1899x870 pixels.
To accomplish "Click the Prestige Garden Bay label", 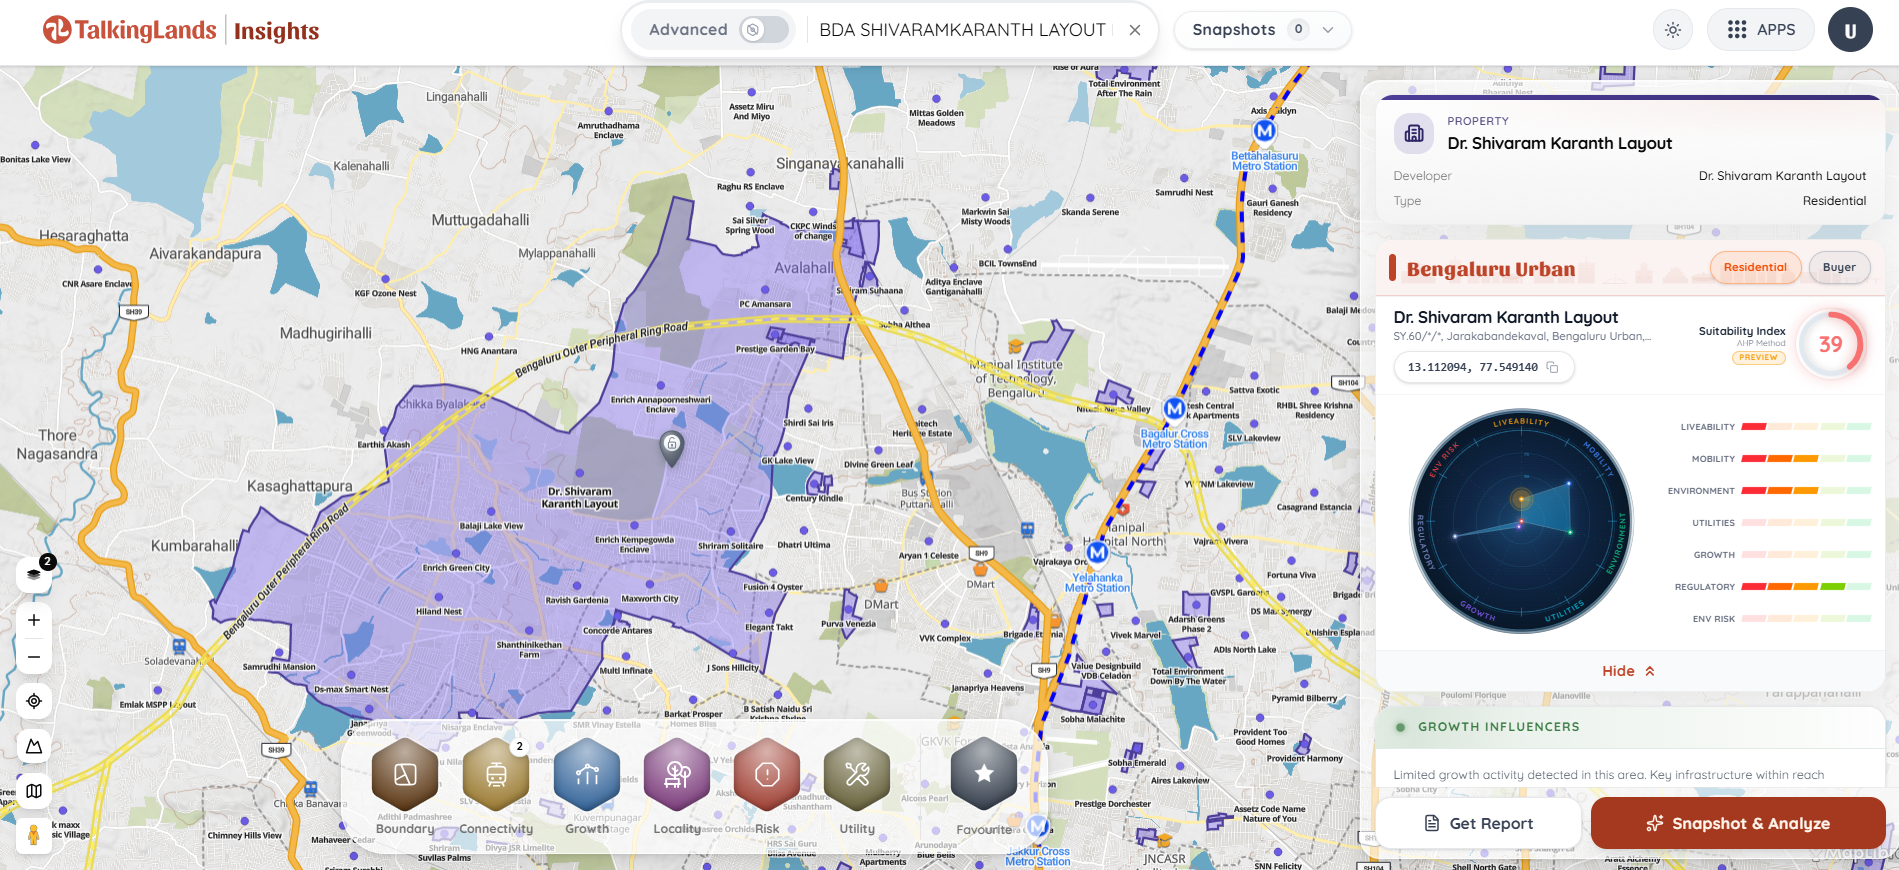I will tap(775, 349).
